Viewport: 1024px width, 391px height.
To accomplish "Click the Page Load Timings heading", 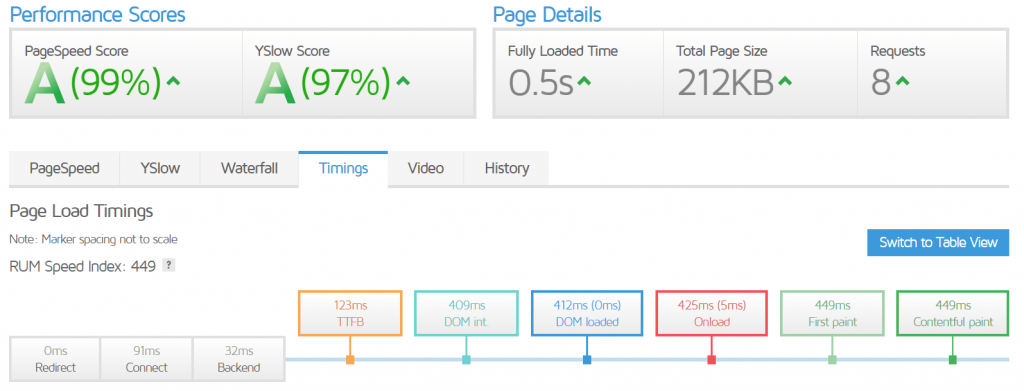I will [x=81, y=211].
